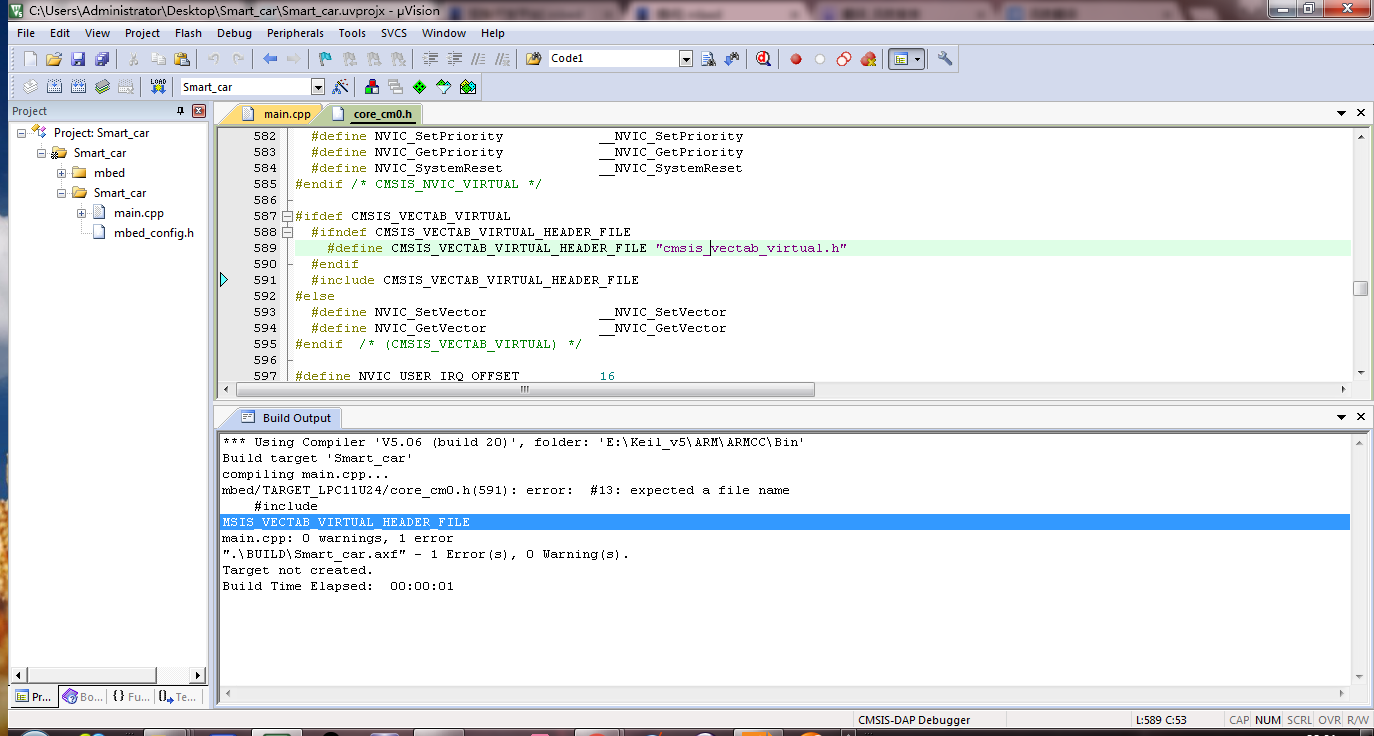This screenshot has height=736, width=1374.
Task: Open Manage Run-Time Environment green diamond icon
Action: coord(419,87)
